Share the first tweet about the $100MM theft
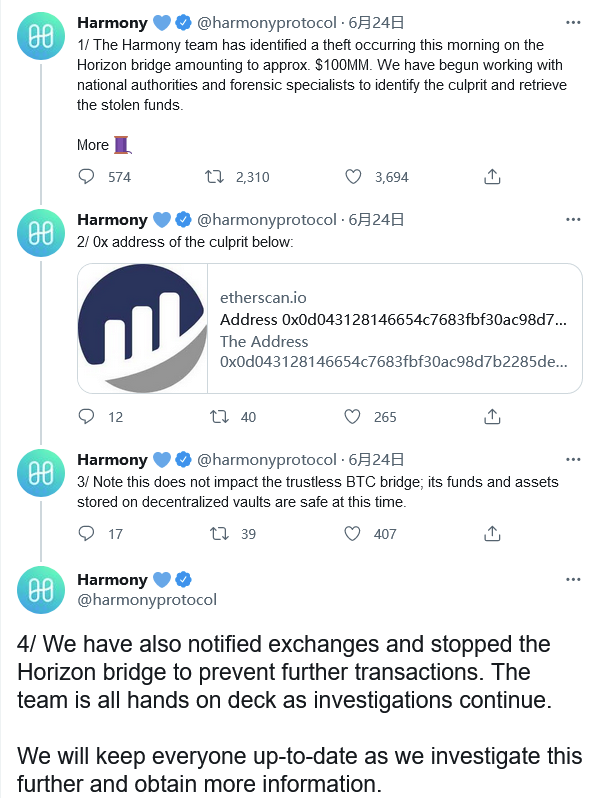Viewport: 598px width, 798px height. 492,177
